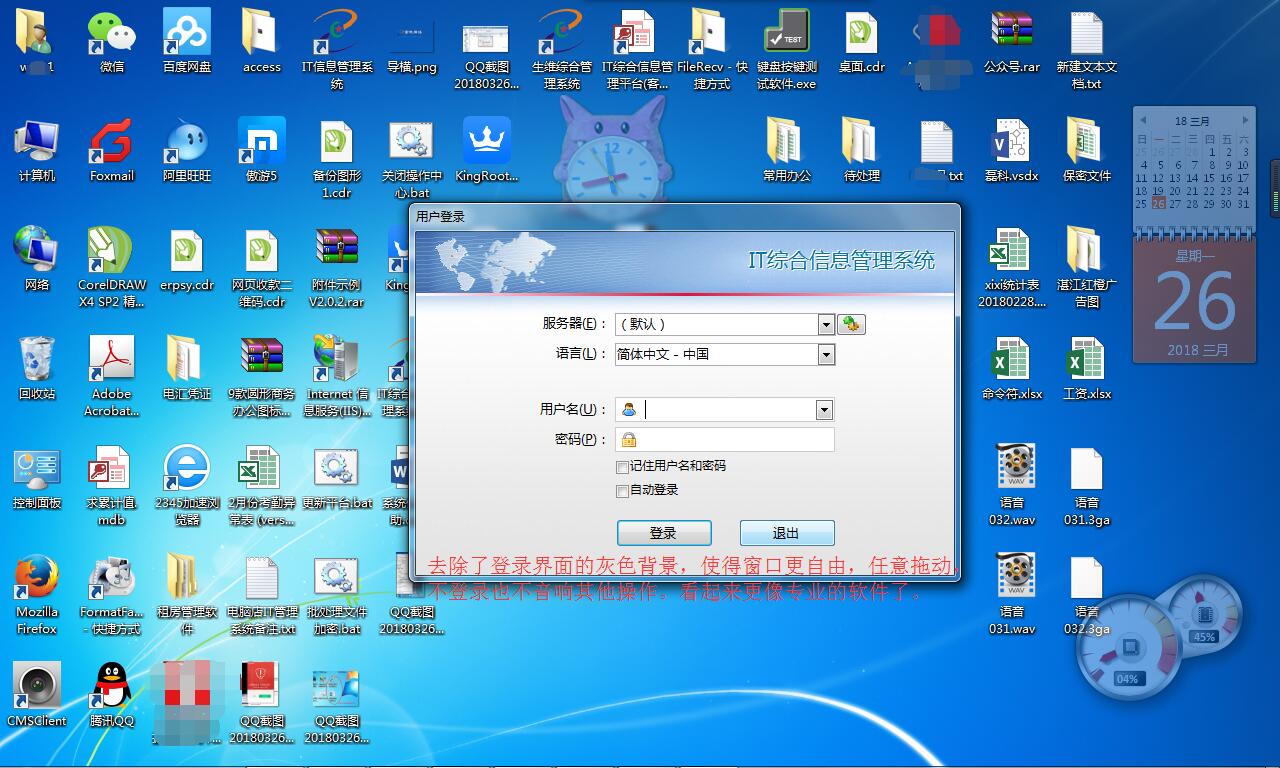Open the 用户名 dropdown arrow
Viewport: 1280px width, 768px height.
point(824,410)
